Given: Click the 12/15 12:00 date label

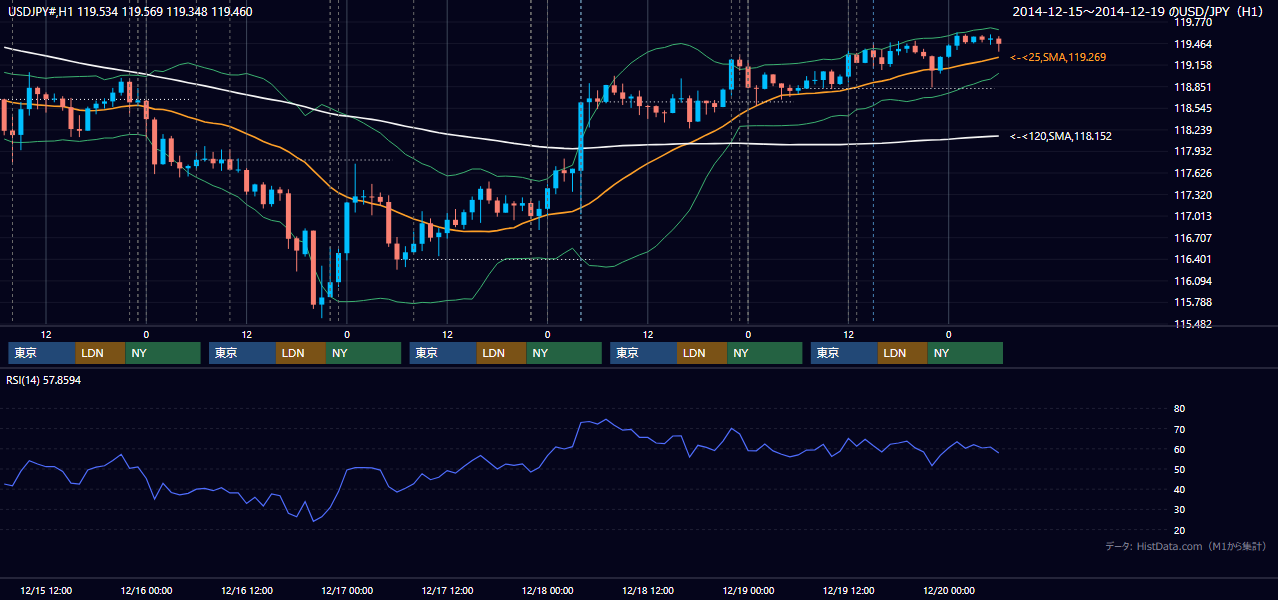Looking at the screenshot, I should (45, 590).
